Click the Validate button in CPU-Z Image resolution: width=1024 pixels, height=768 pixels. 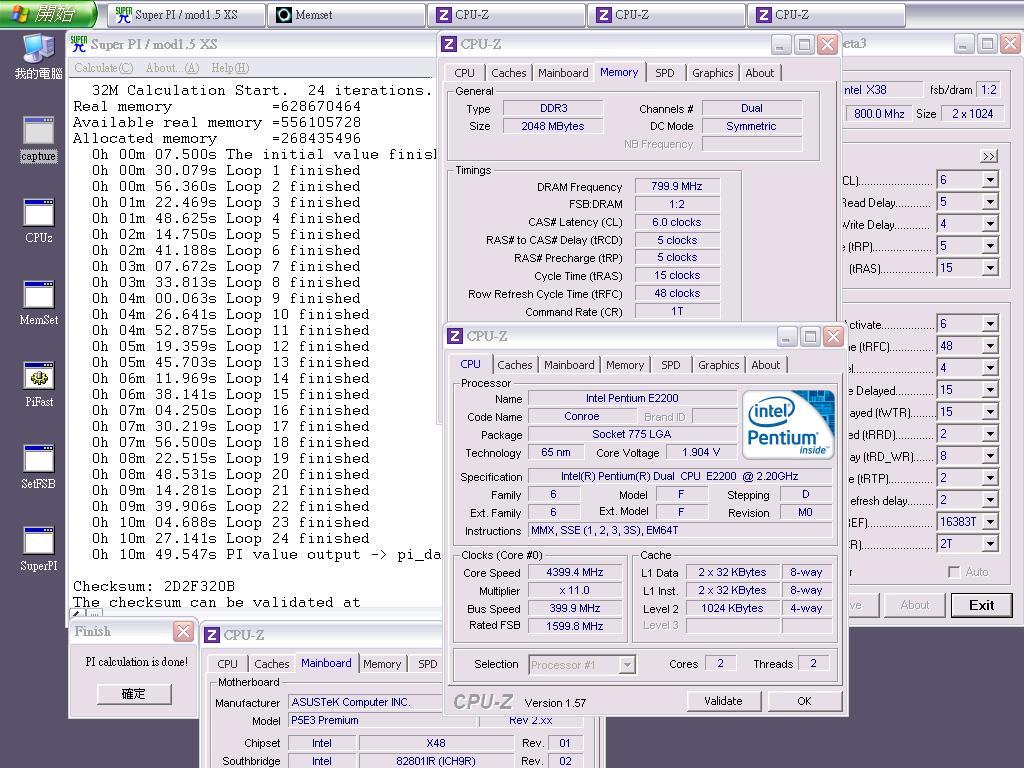click(723, 701)
